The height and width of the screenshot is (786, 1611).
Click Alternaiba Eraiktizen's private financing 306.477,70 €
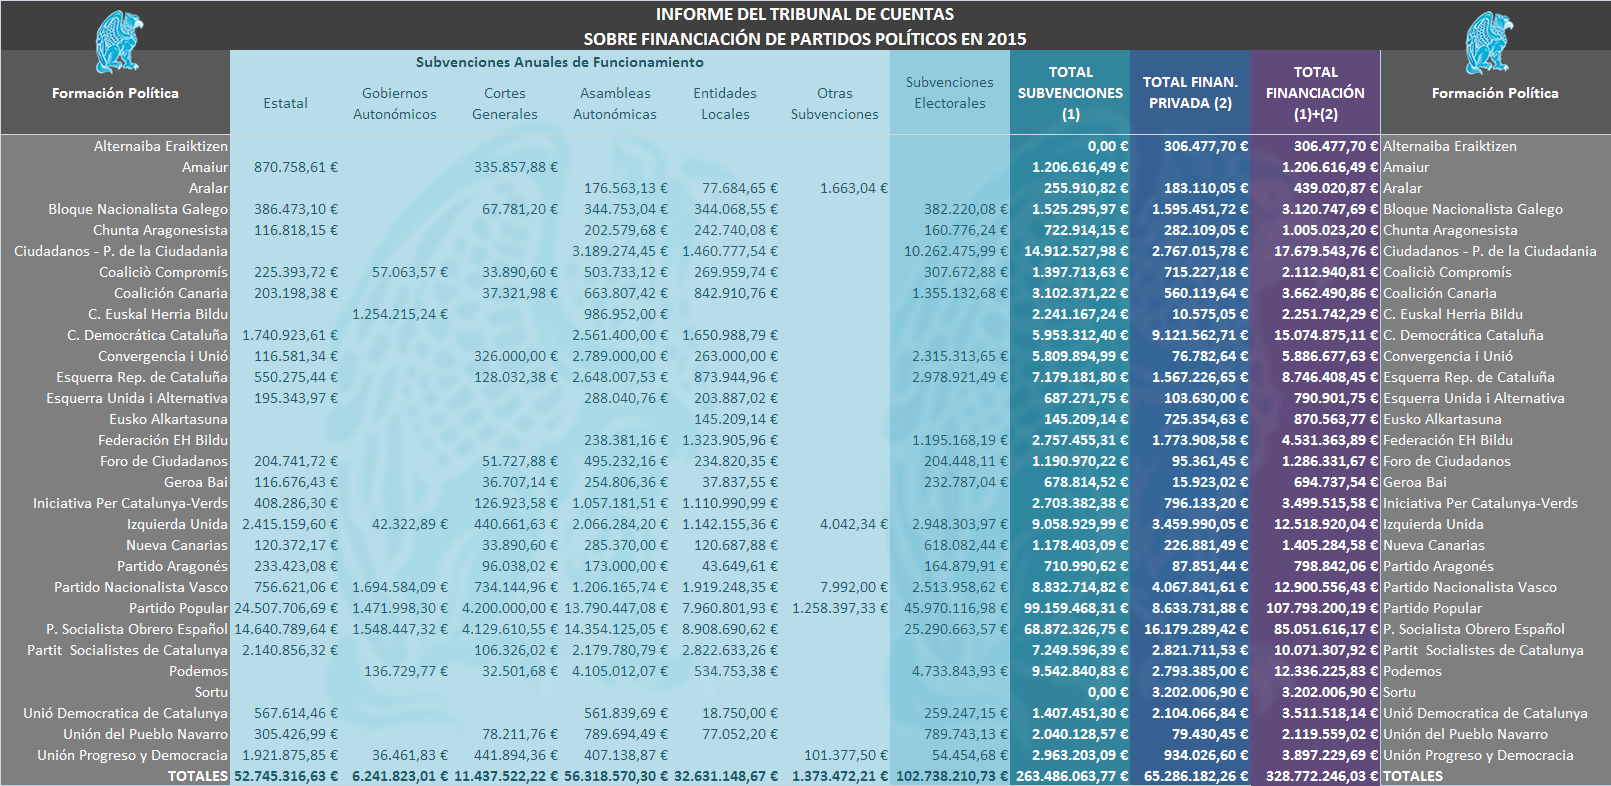click(1206, 146)
